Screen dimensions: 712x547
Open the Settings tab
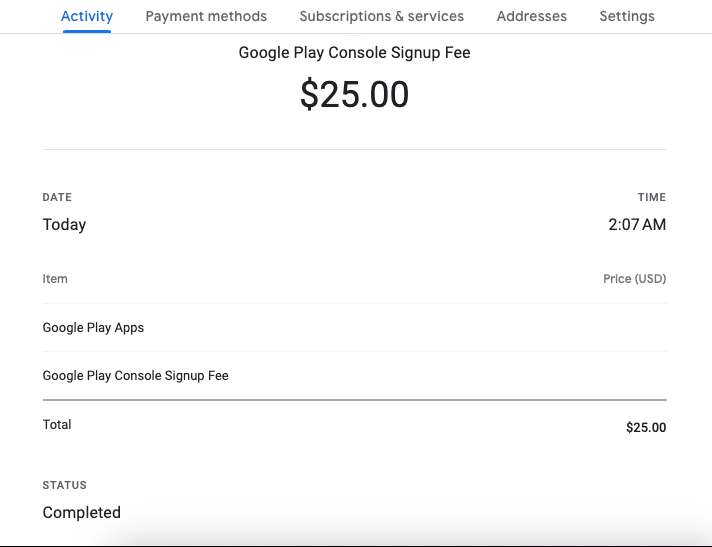[x=627, y=16]
